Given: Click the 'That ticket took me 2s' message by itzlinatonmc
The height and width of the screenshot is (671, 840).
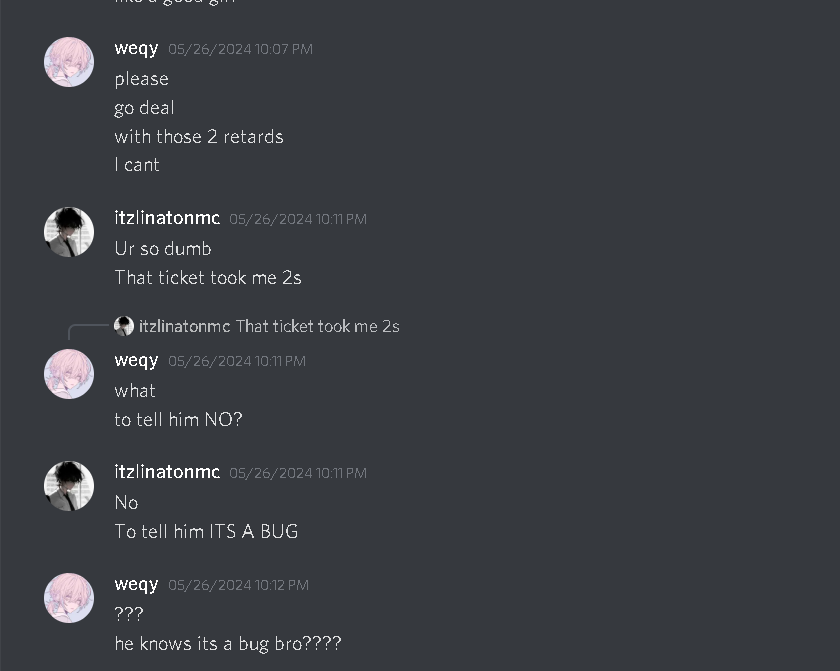Looking at the screenshot, I should (x=208, y=277).
